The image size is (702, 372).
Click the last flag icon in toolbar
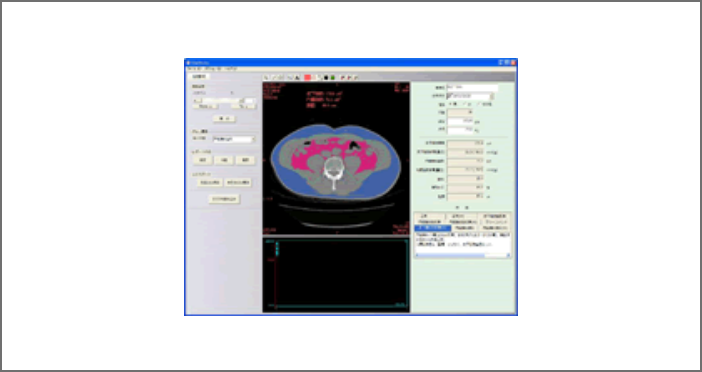[355, 77]
